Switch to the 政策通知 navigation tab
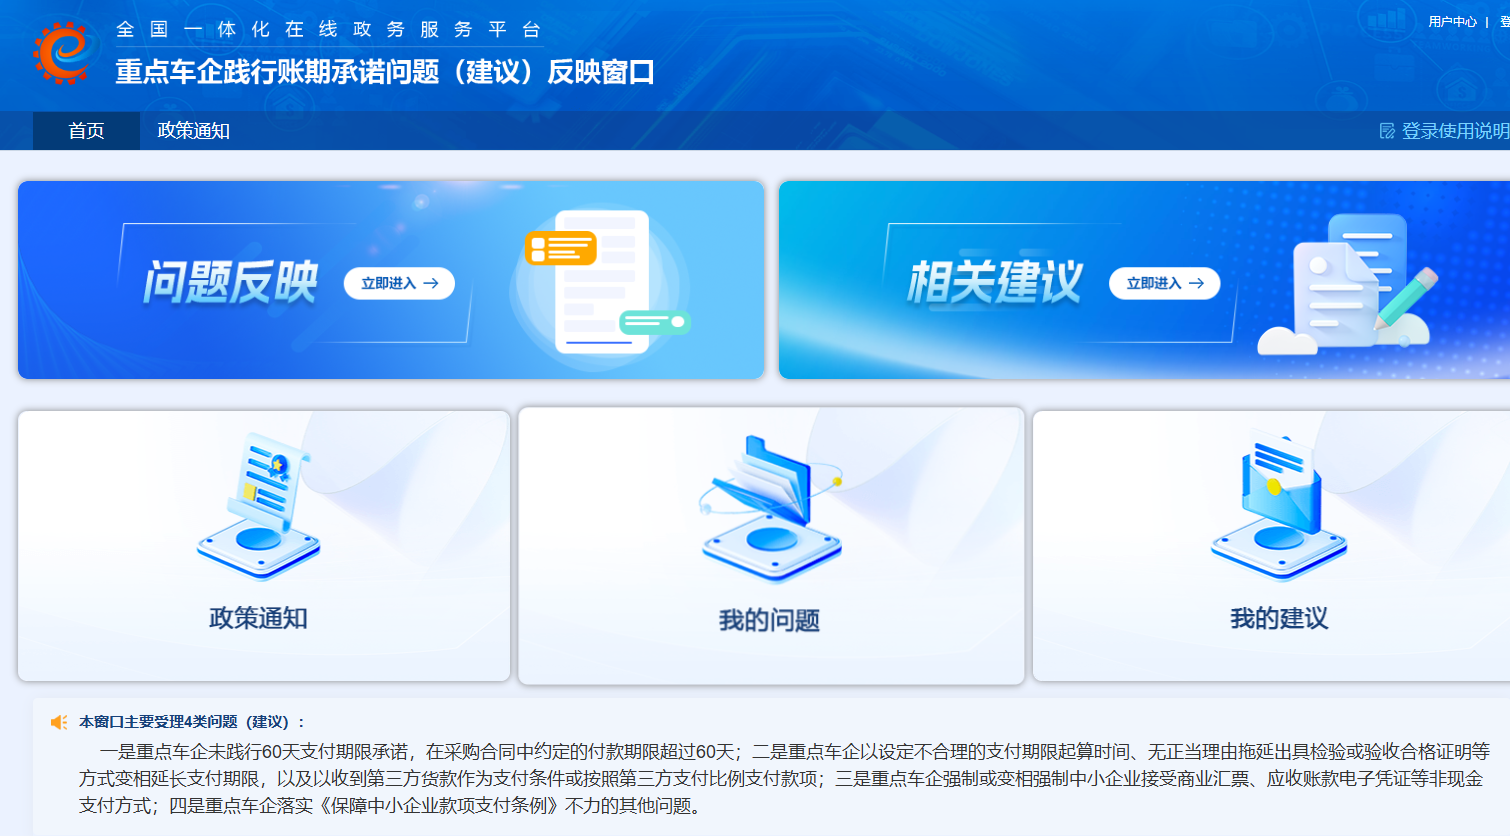Screen dimensions: 1510x836 coord(194,131)
